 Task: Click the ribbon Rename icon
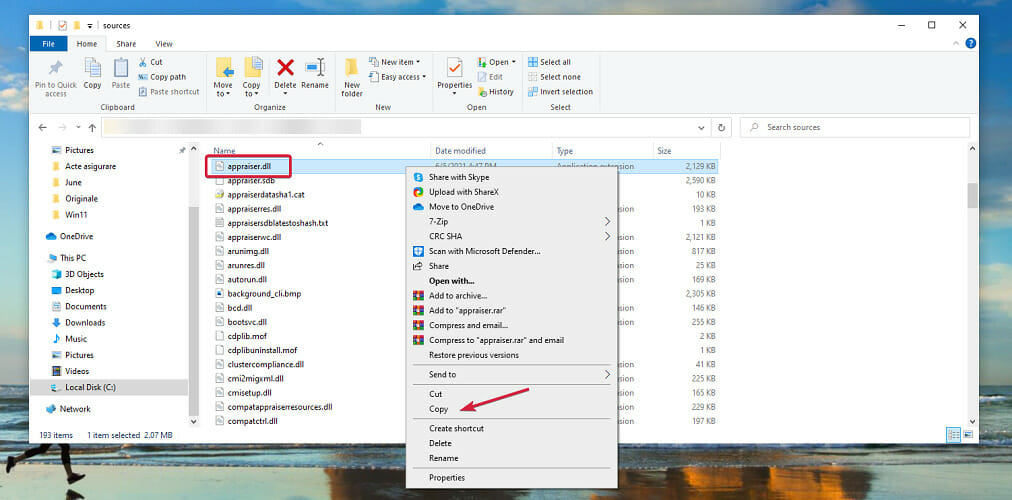tap(315, 67)
